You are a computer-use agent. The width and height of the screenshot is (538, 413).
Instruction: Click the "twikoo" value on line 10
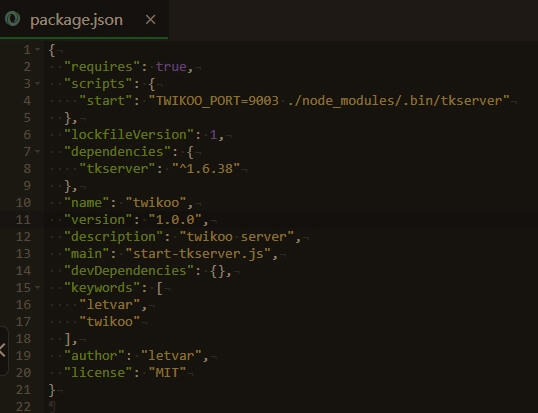coord(156,202)
